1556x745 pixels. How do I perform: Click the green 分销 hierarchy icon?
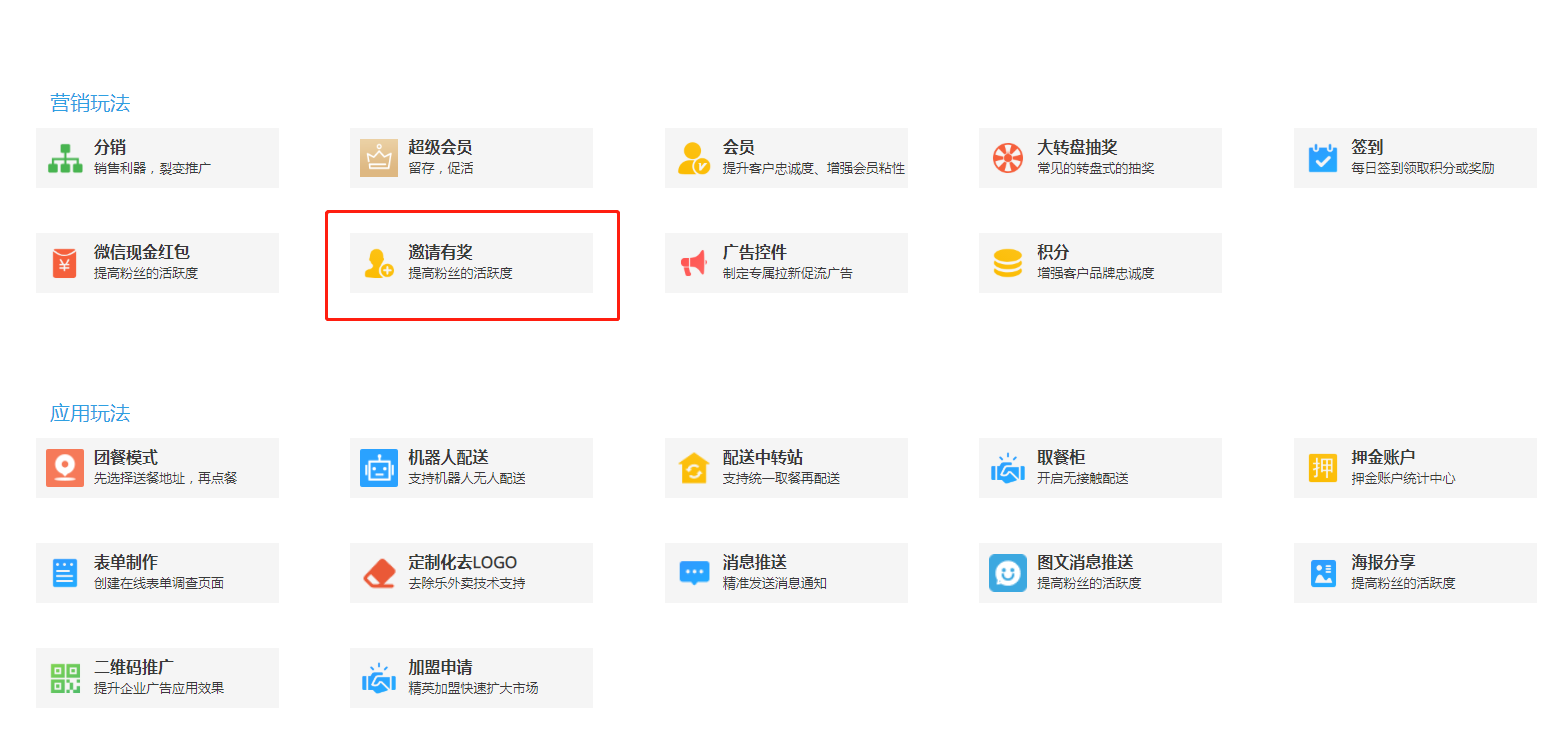pyautogui.click(x=65, y=158)
